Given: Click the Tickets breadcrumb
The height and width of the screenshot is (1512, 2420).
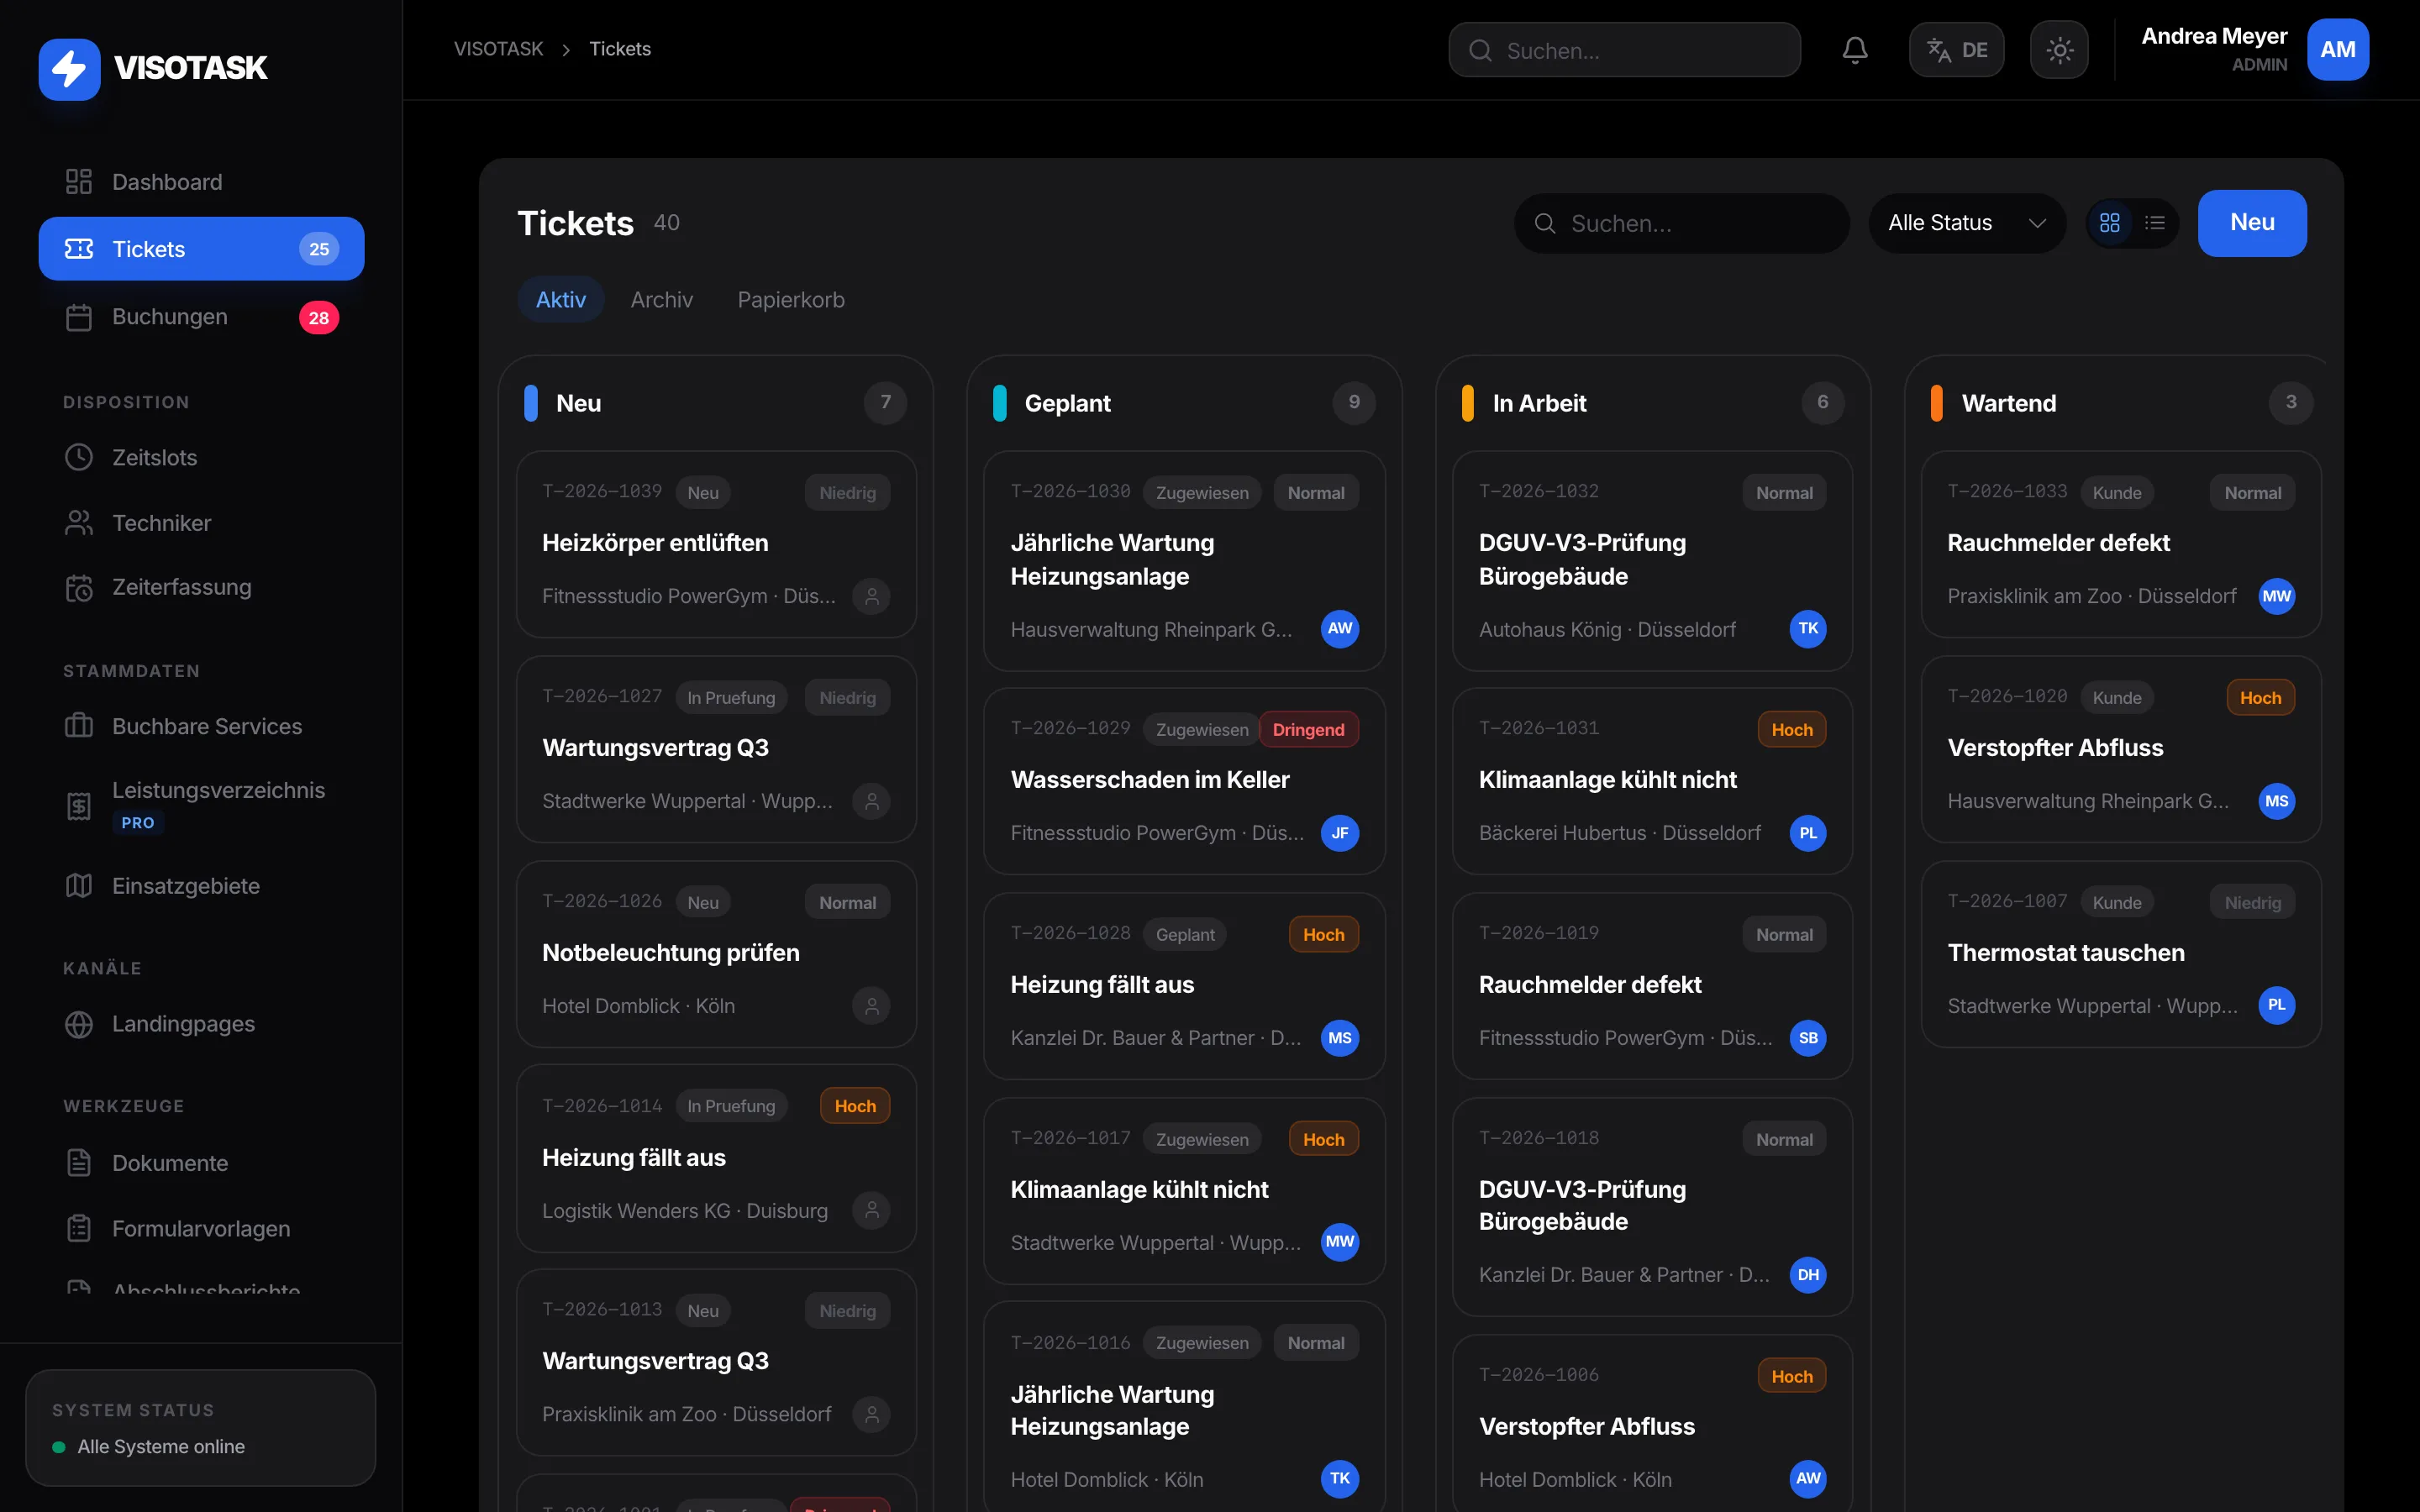Looking at the screenshot, I should [x=620, y=49].
